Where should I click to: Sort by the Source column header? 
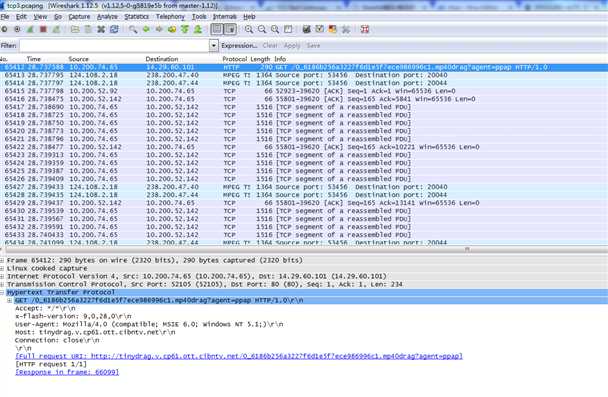click(79, 59)
